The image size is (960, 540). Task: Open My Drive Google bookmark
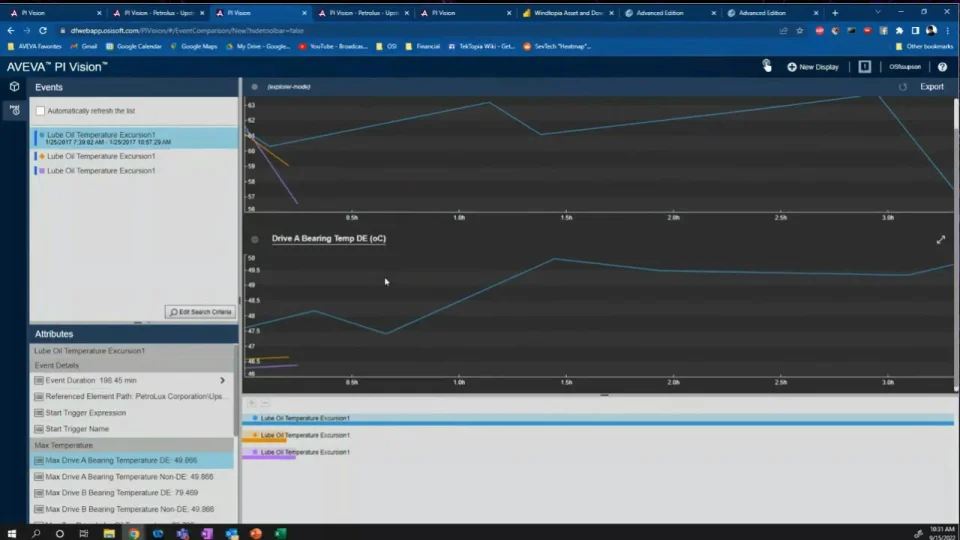pos(258,46)
